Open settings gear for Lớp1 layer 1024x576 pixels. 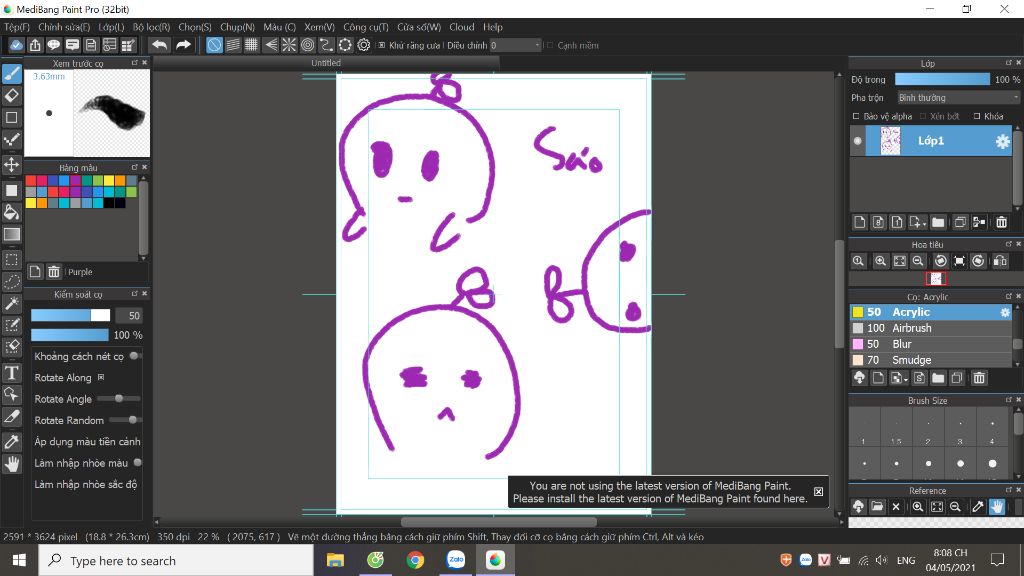[1002, 142]
